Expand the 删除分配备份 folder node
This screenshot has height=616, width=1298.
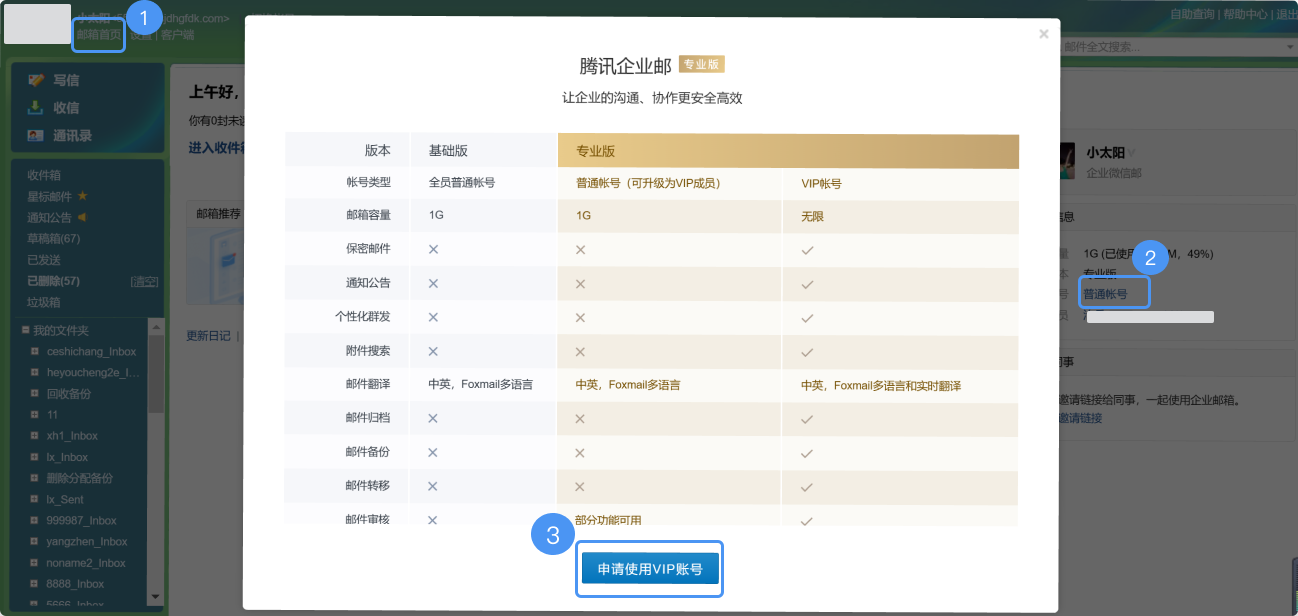(35, 478)
